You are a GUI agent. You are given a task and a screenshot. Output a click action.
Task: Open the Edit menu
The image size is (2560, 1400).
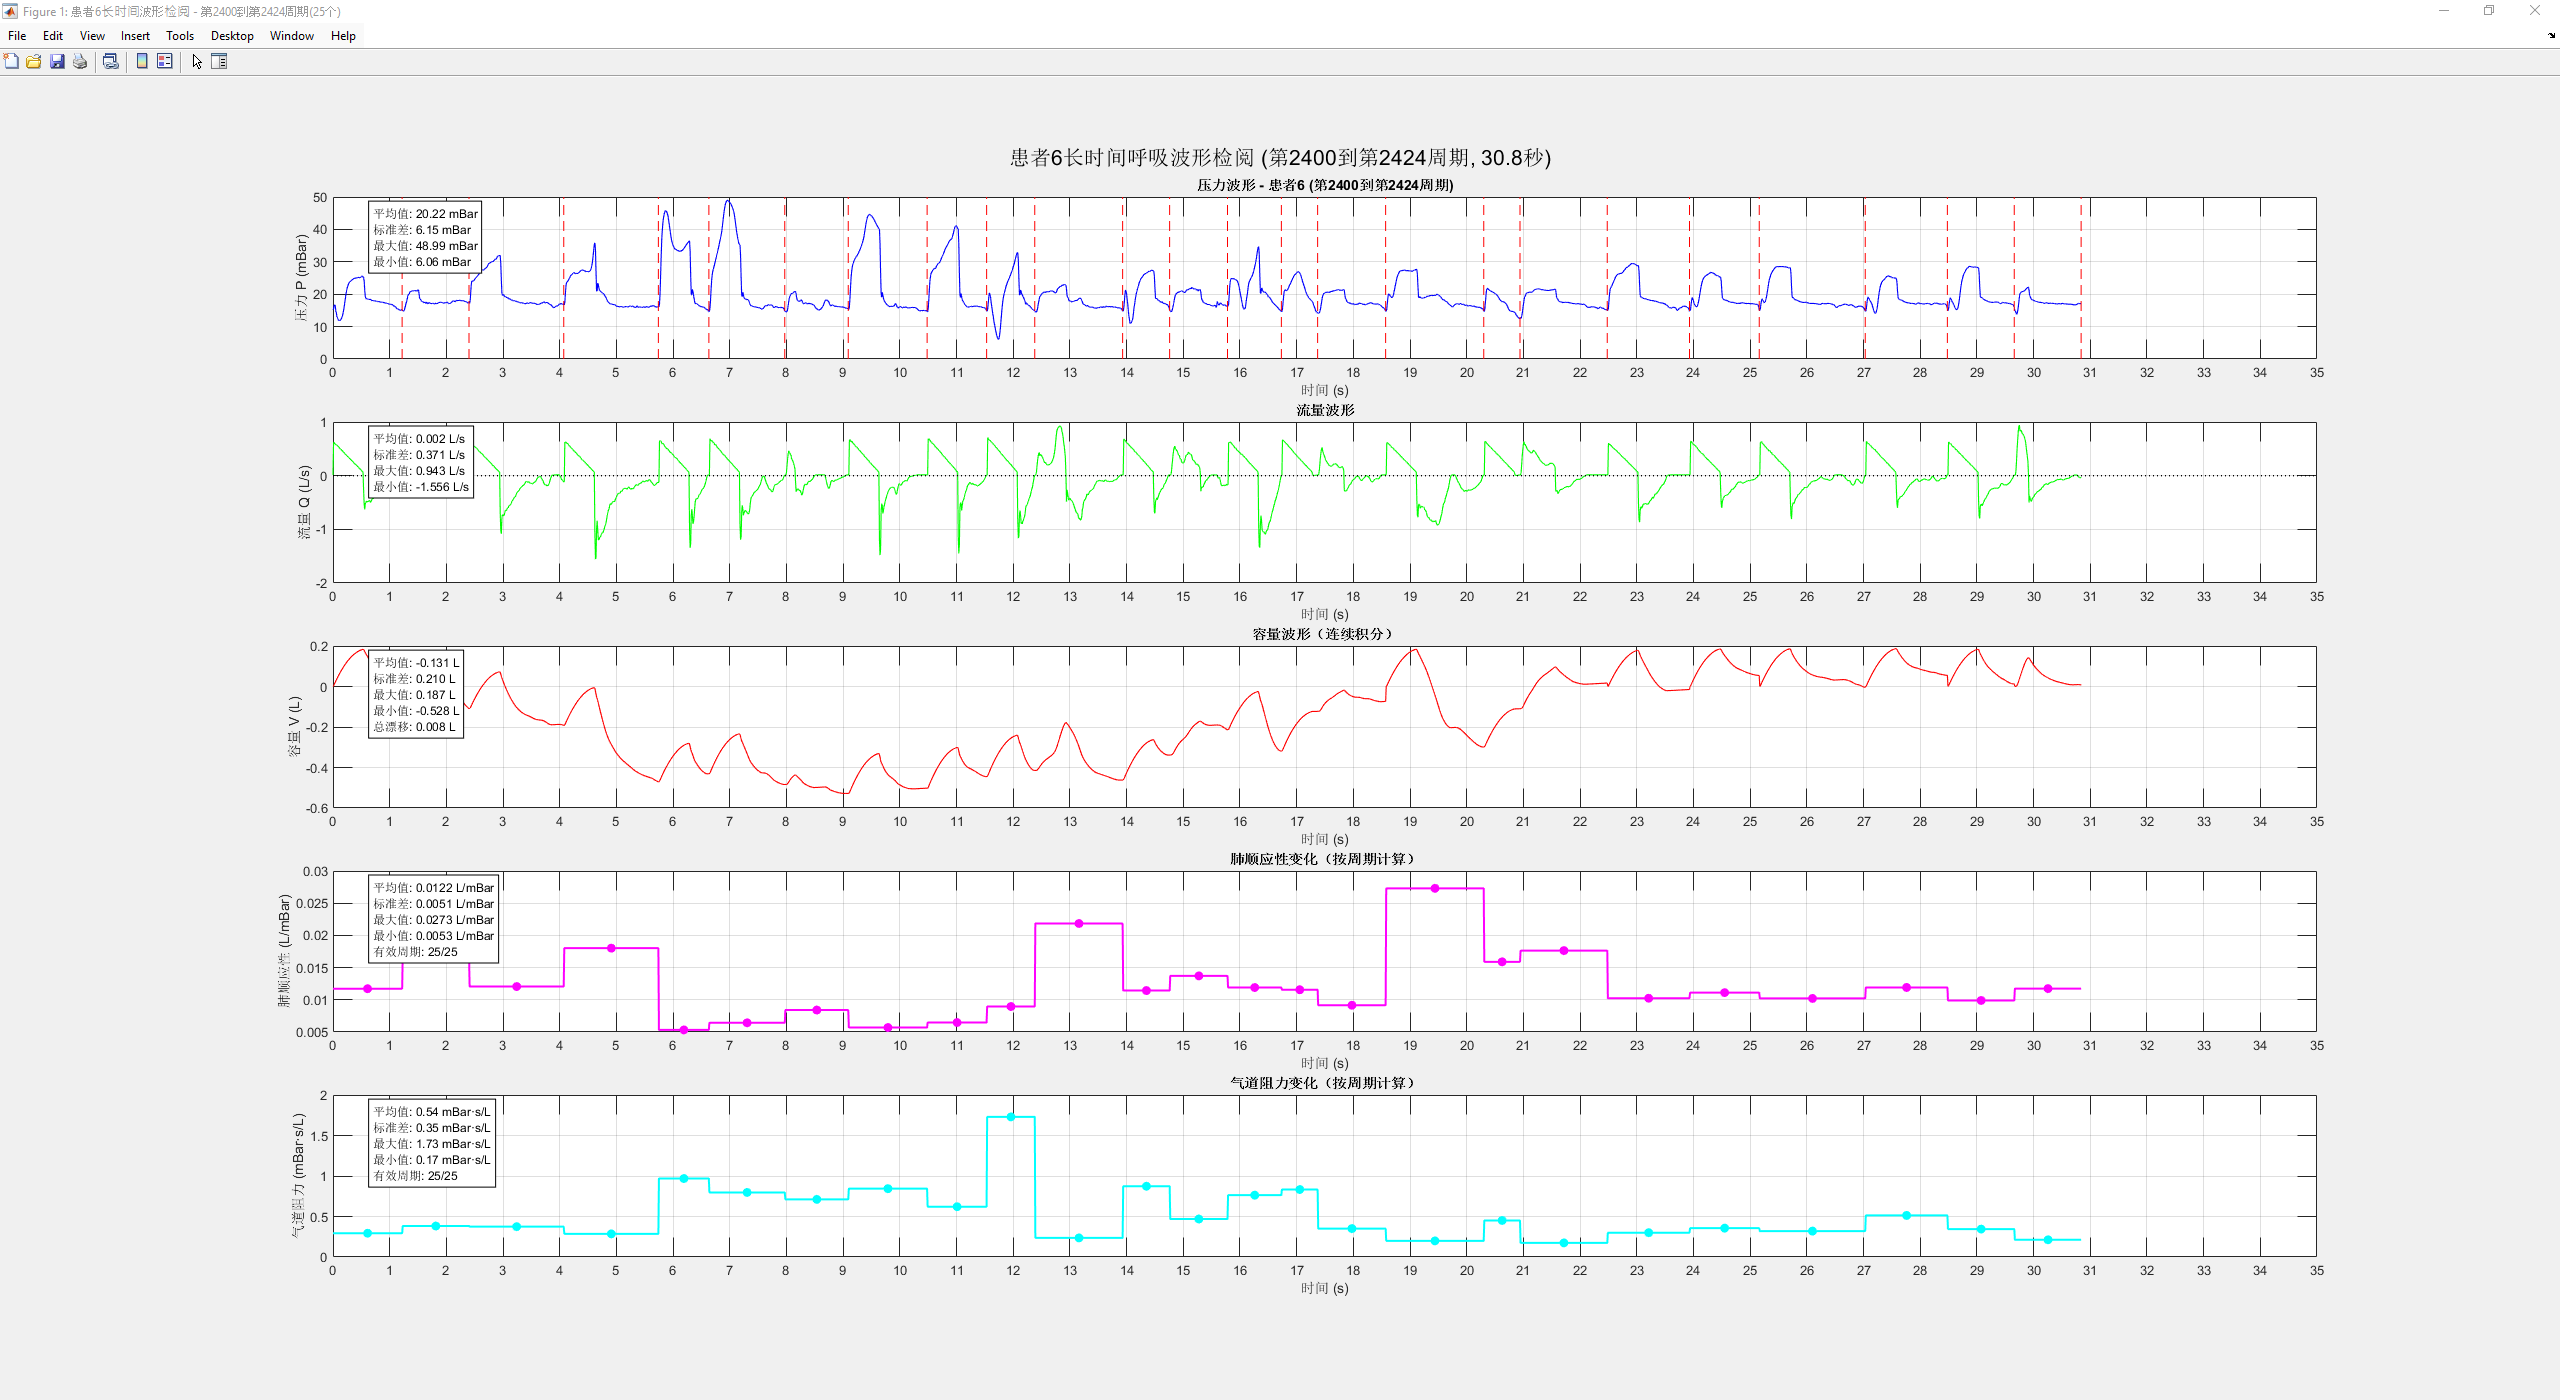pyautogui.click(x=53, y=36)
